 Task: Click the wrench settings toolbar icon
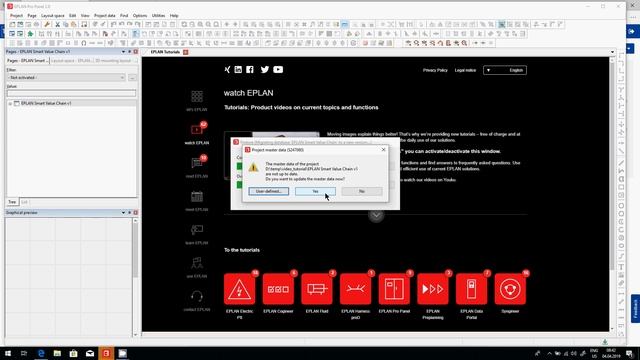click(47, 24)
